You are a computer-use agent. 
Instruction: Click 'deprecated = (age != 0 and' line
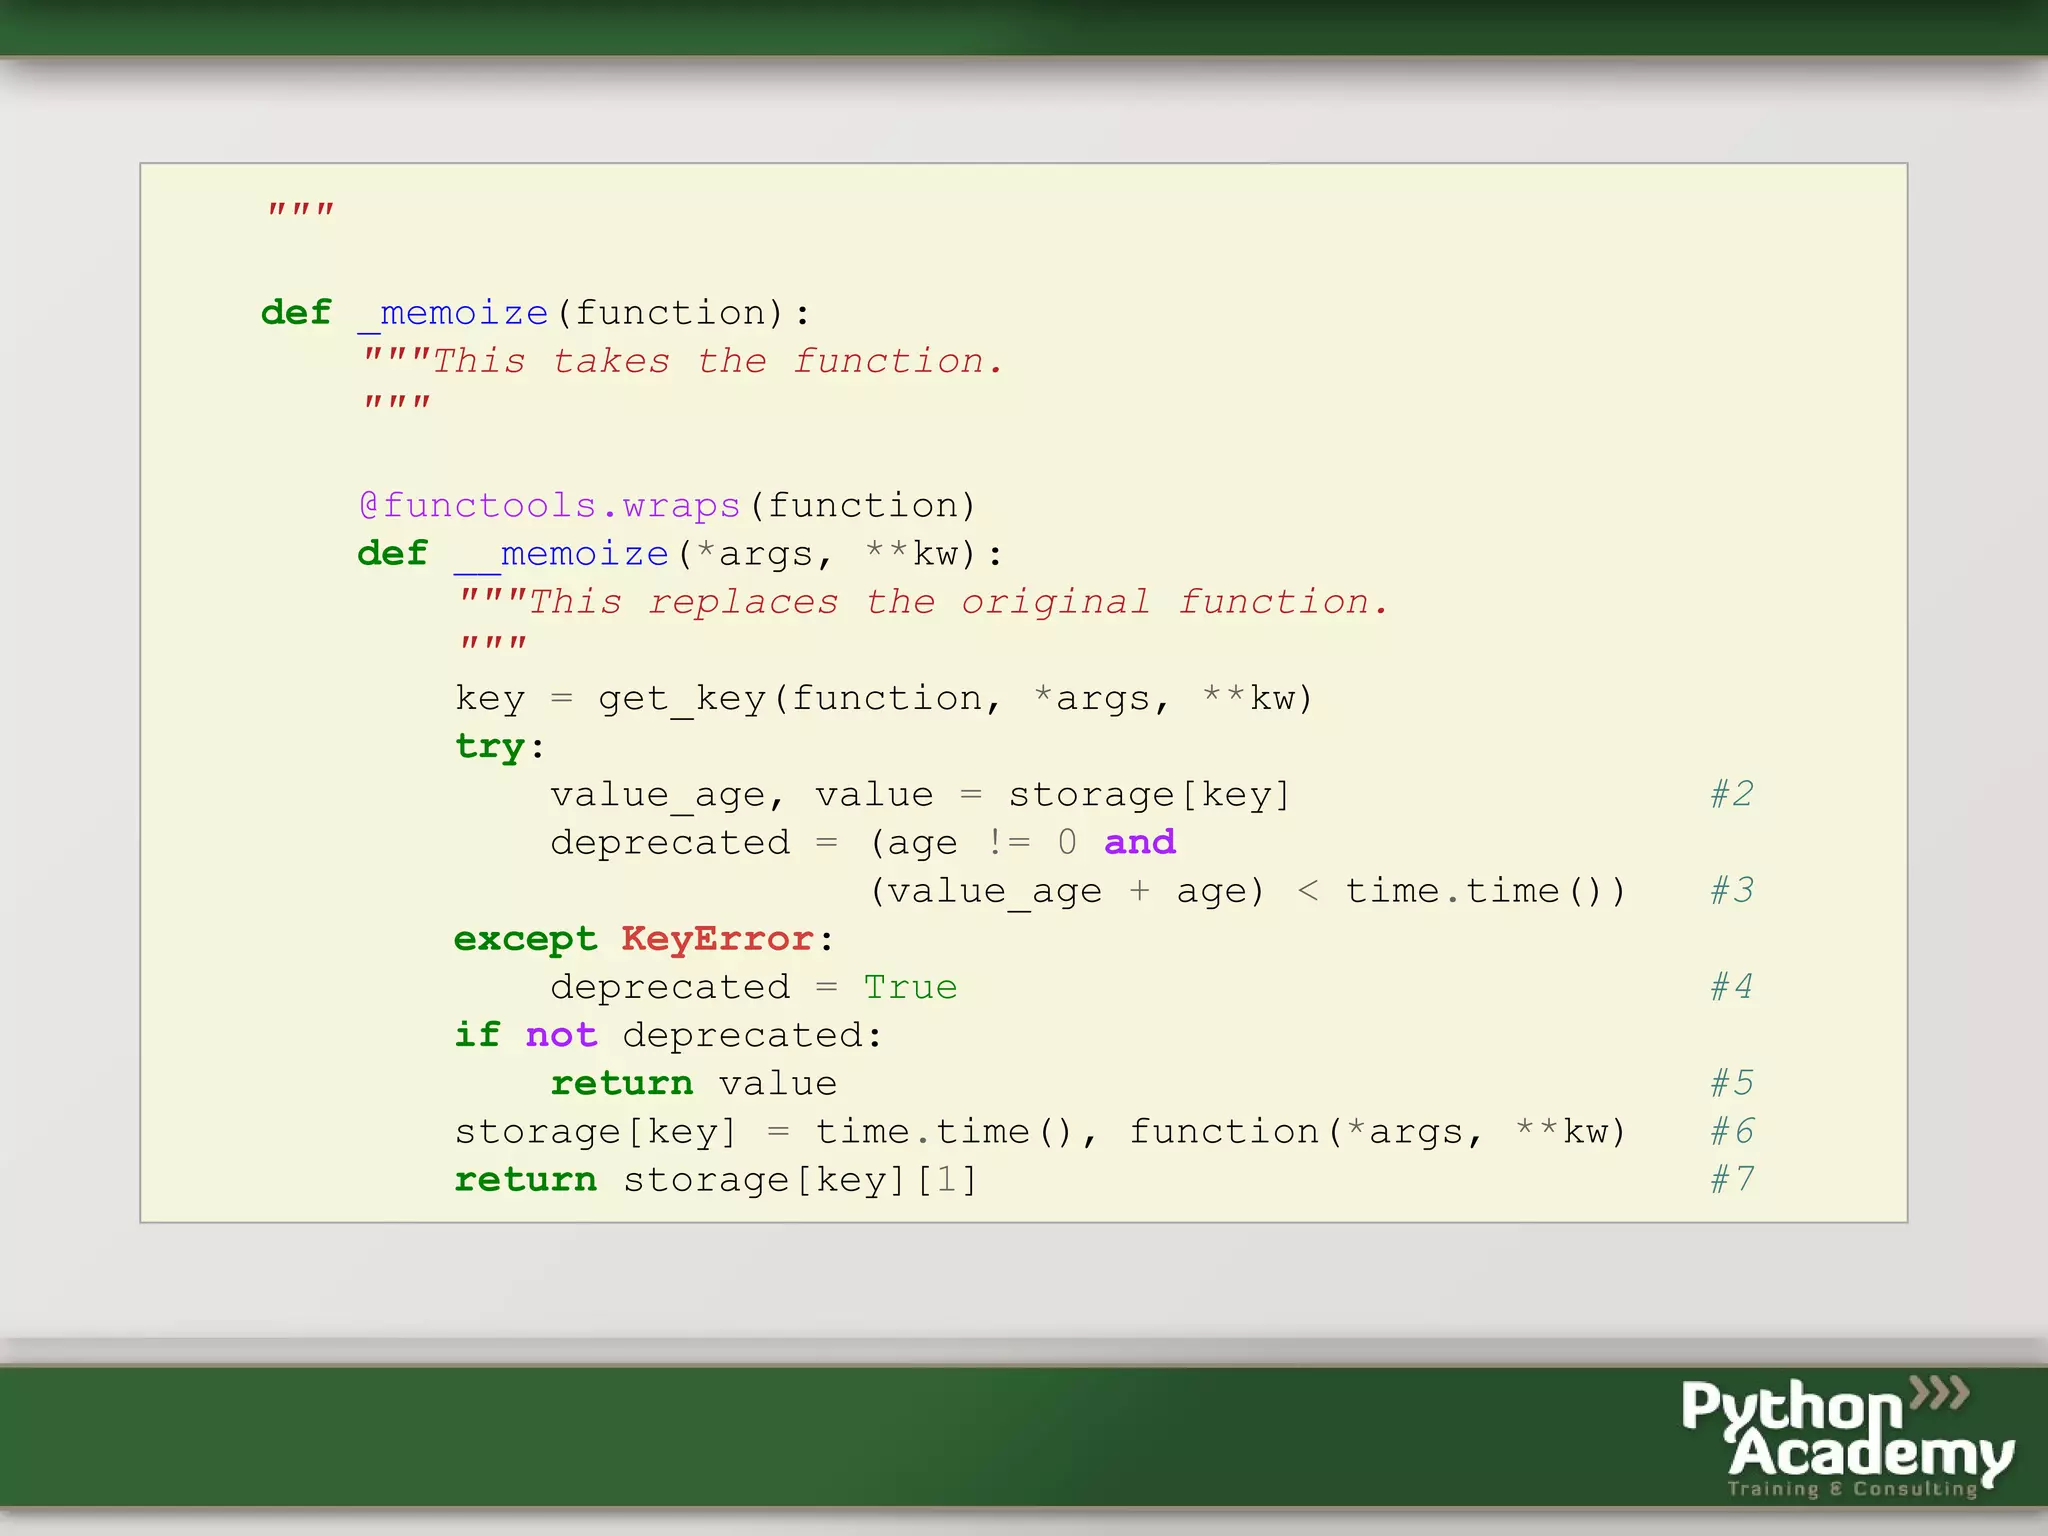863,843
